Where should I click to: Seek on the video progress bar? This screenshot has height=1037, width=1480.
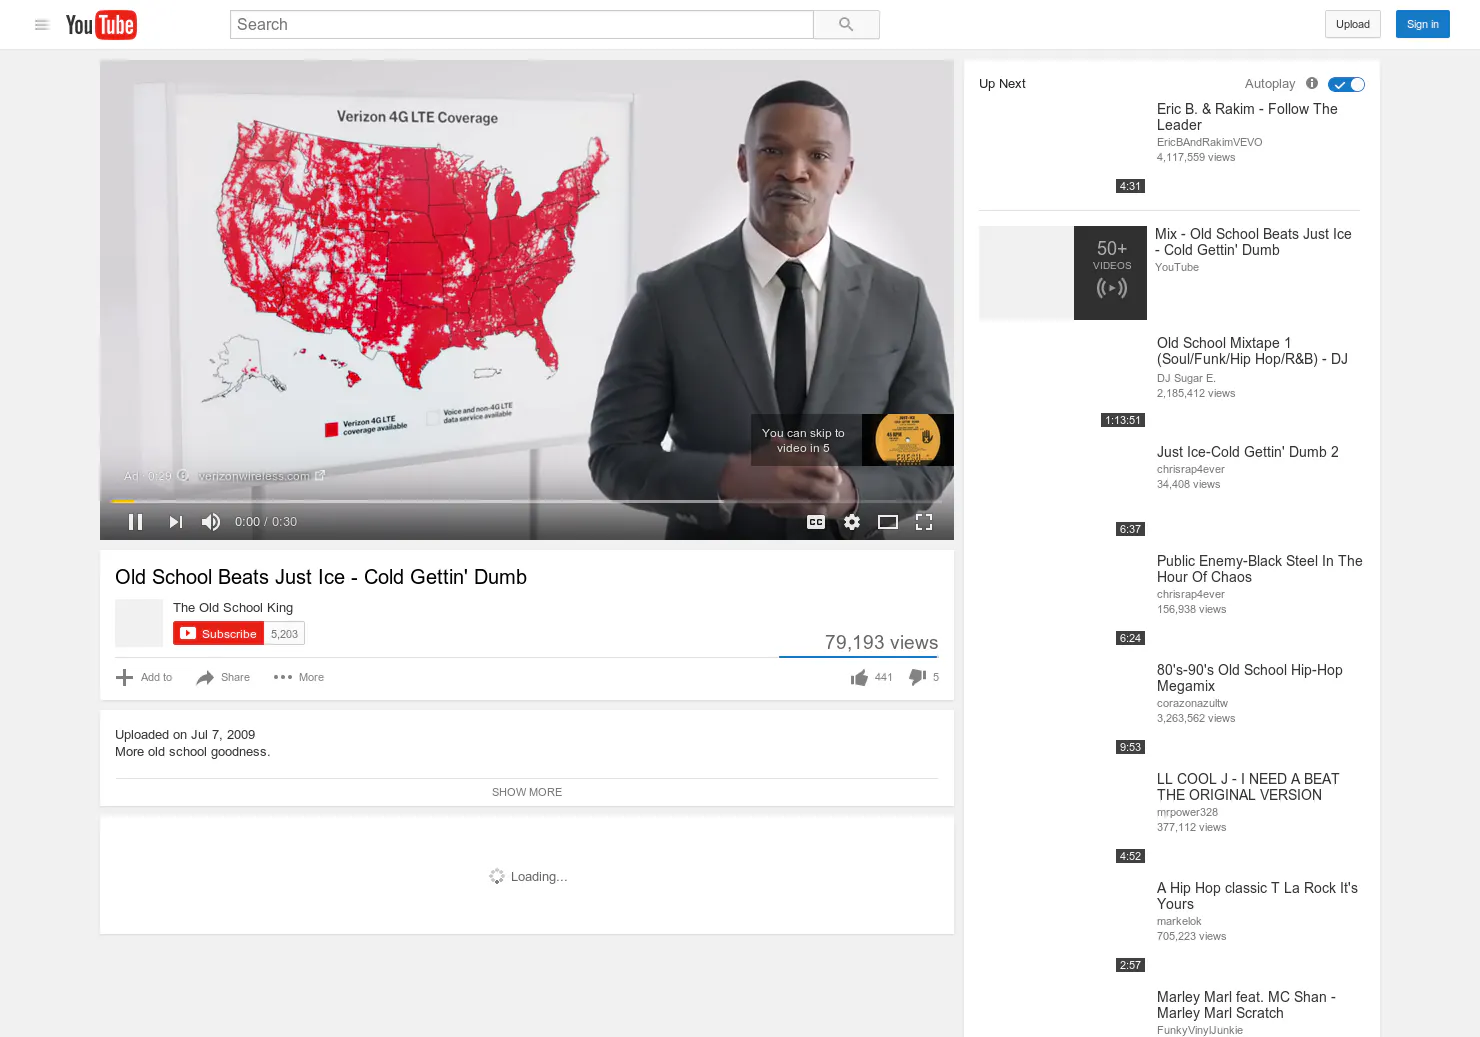pyautogui.click(x=527, y=501)
